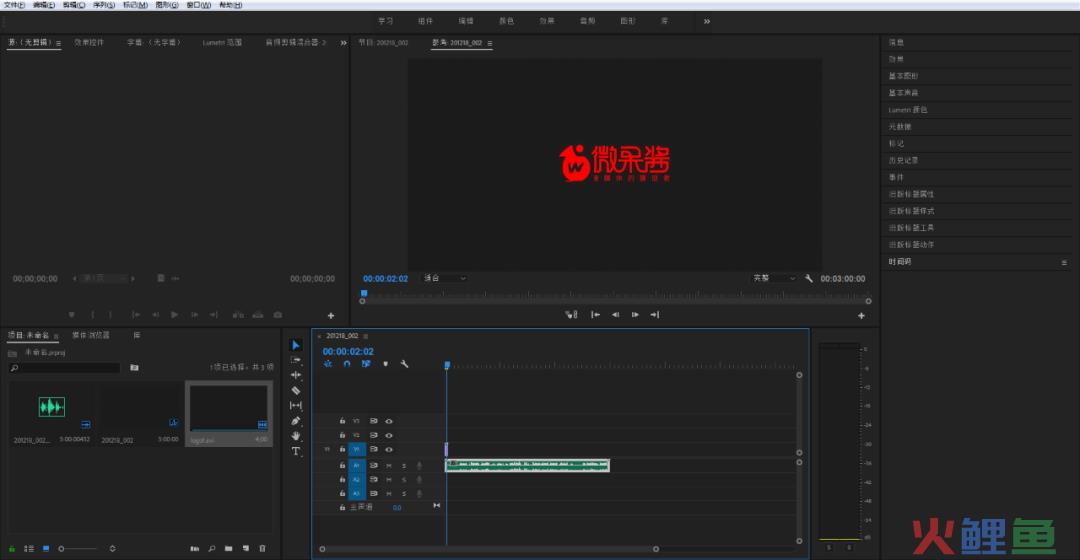Select the Hand tool
The image size is (1080, 560).
coord(296,436)
